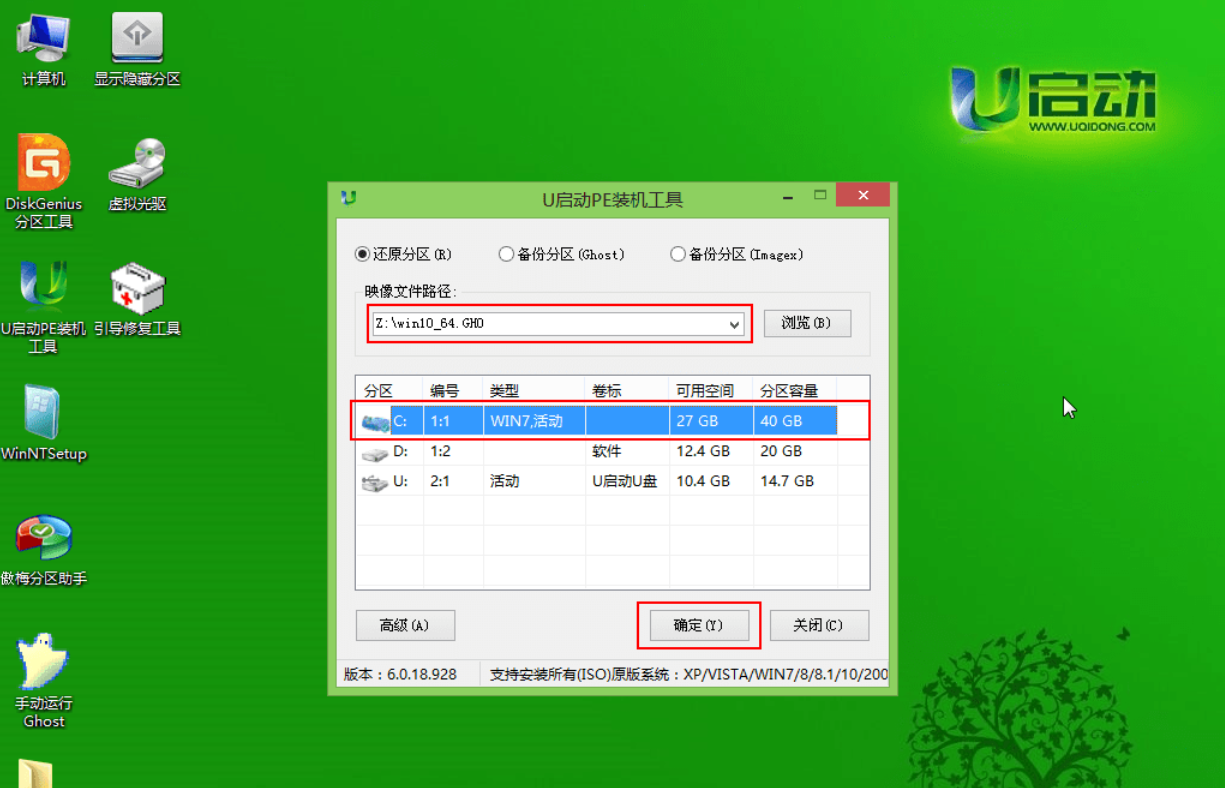The width and height of the screenshot is (1225, 788).
Task: Select the U: U启动U盘 partition row
Action: 600,482
